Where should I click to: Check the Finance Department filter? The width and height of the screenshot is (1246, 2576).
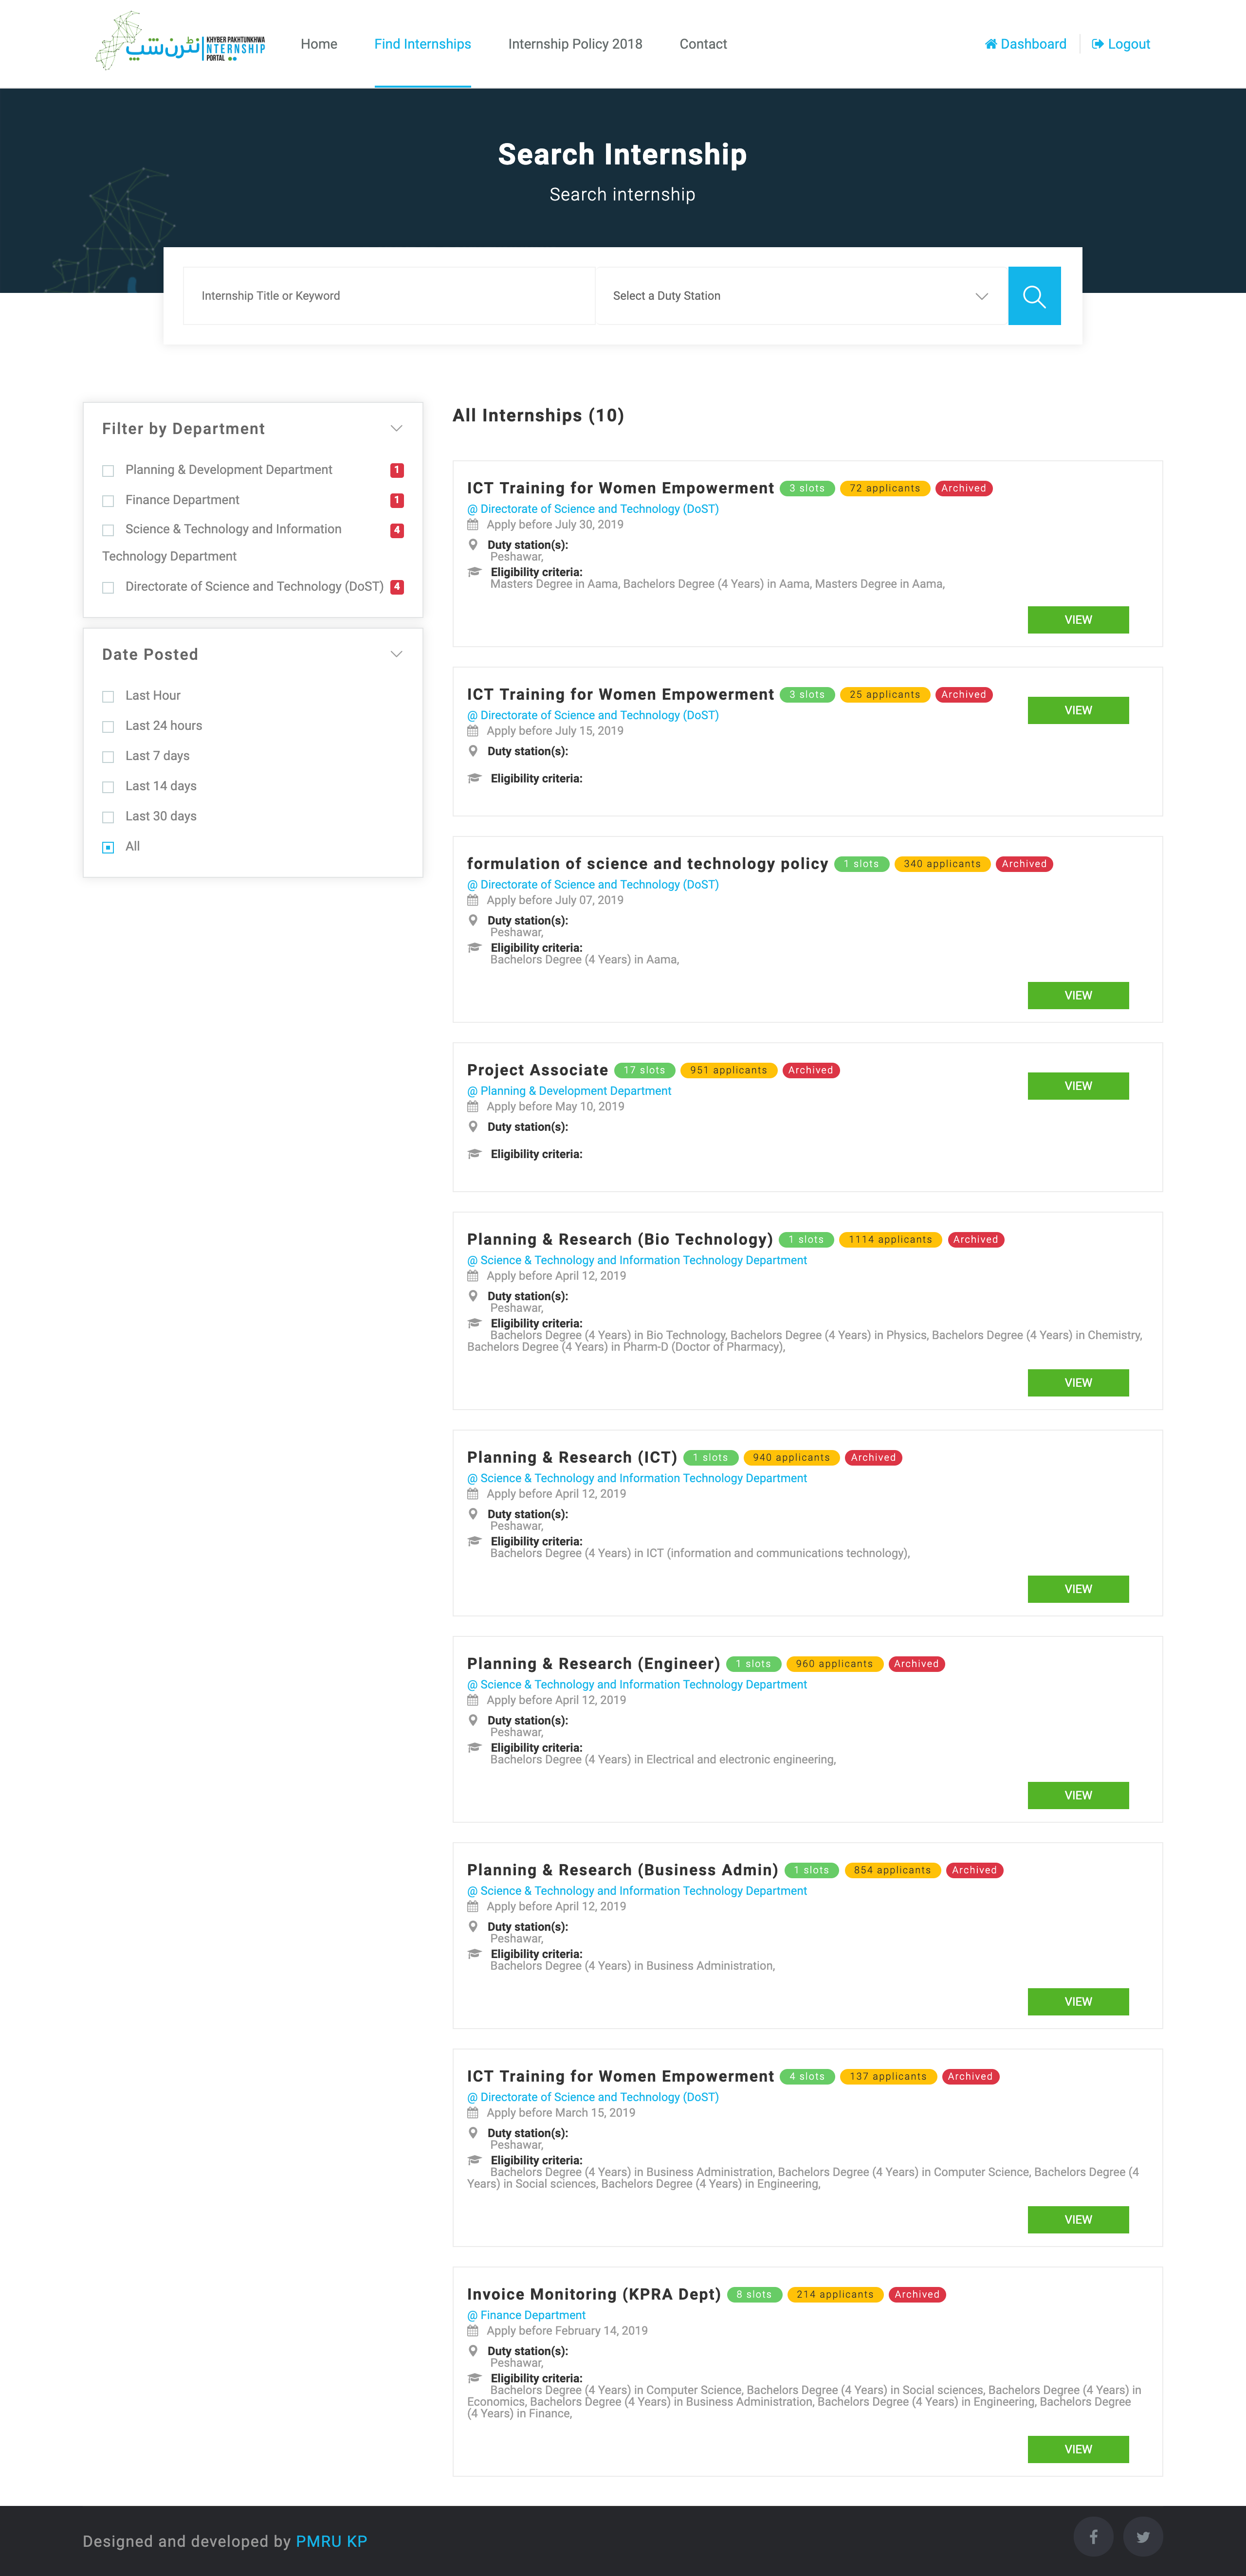108,501
